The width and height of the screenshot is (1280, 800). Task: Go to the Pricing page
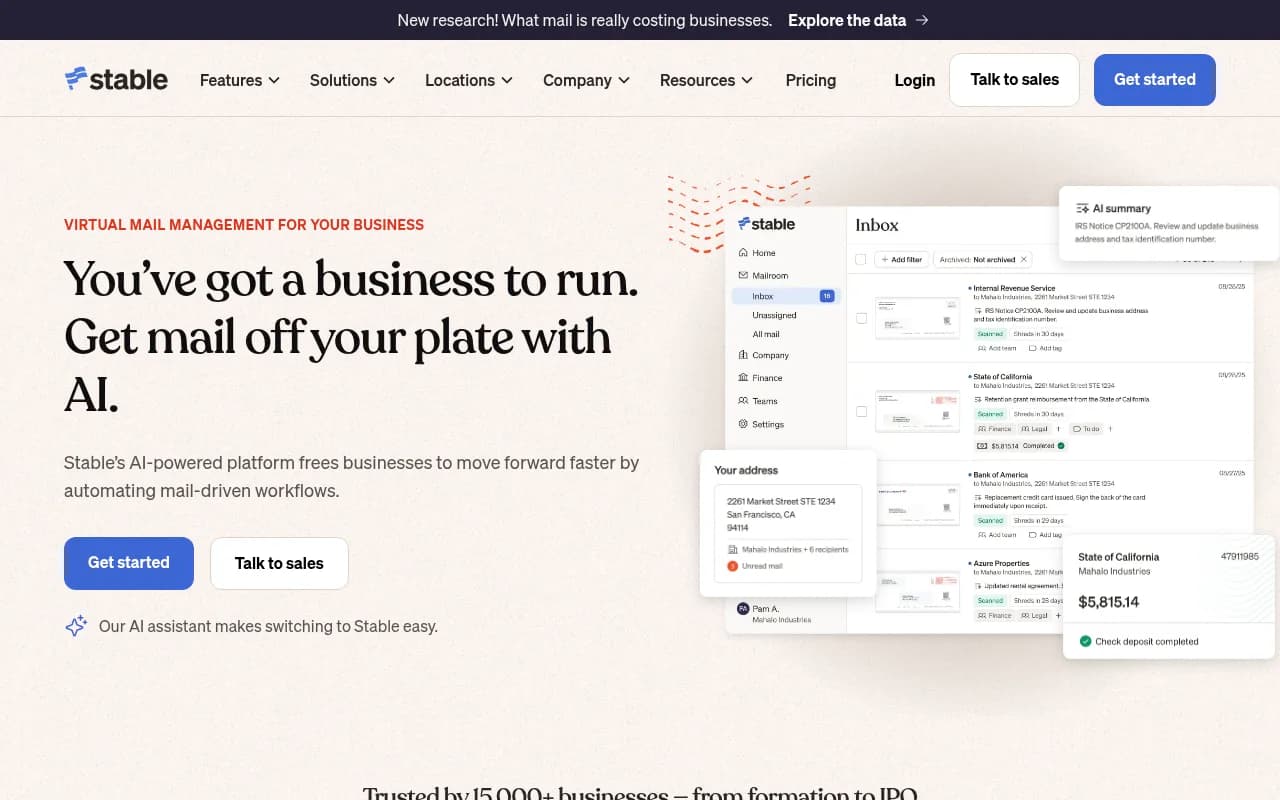[x=811, y=80]
